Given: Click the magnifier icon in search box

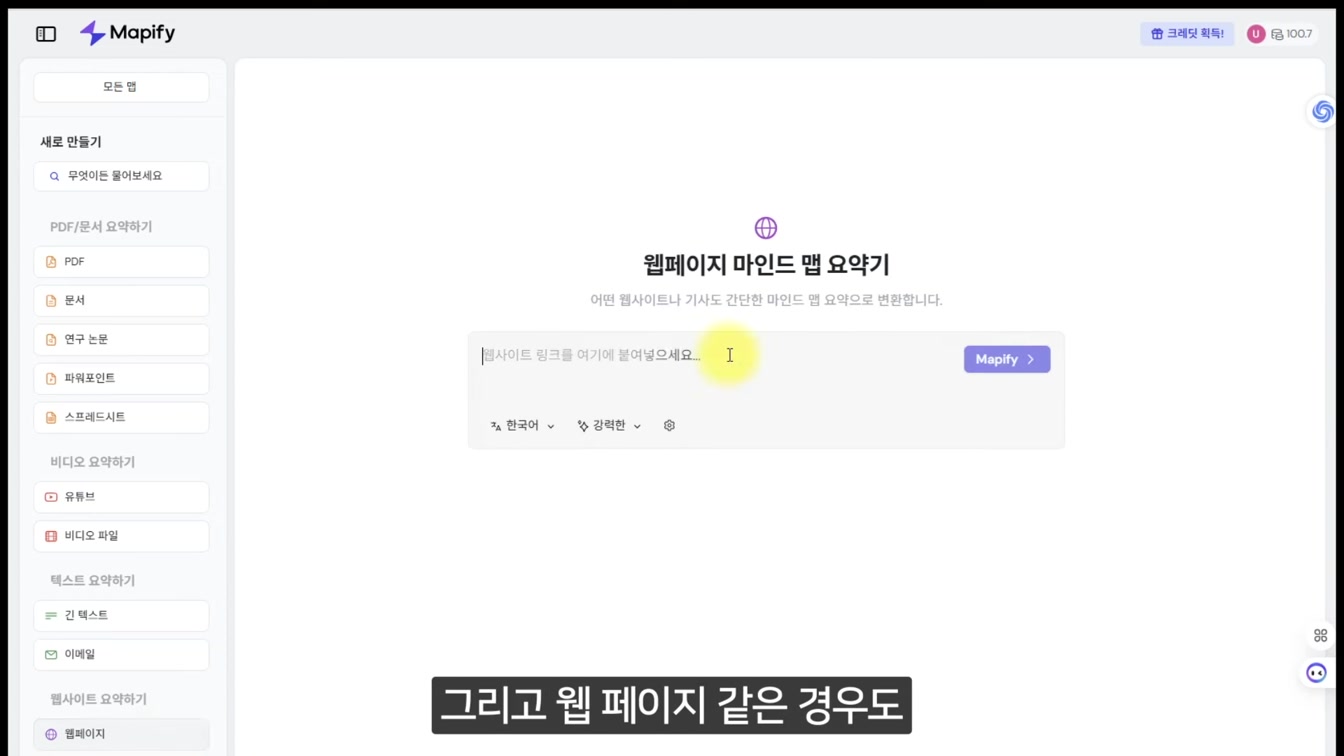Looking at the screenshot, I should pos(55,176).
